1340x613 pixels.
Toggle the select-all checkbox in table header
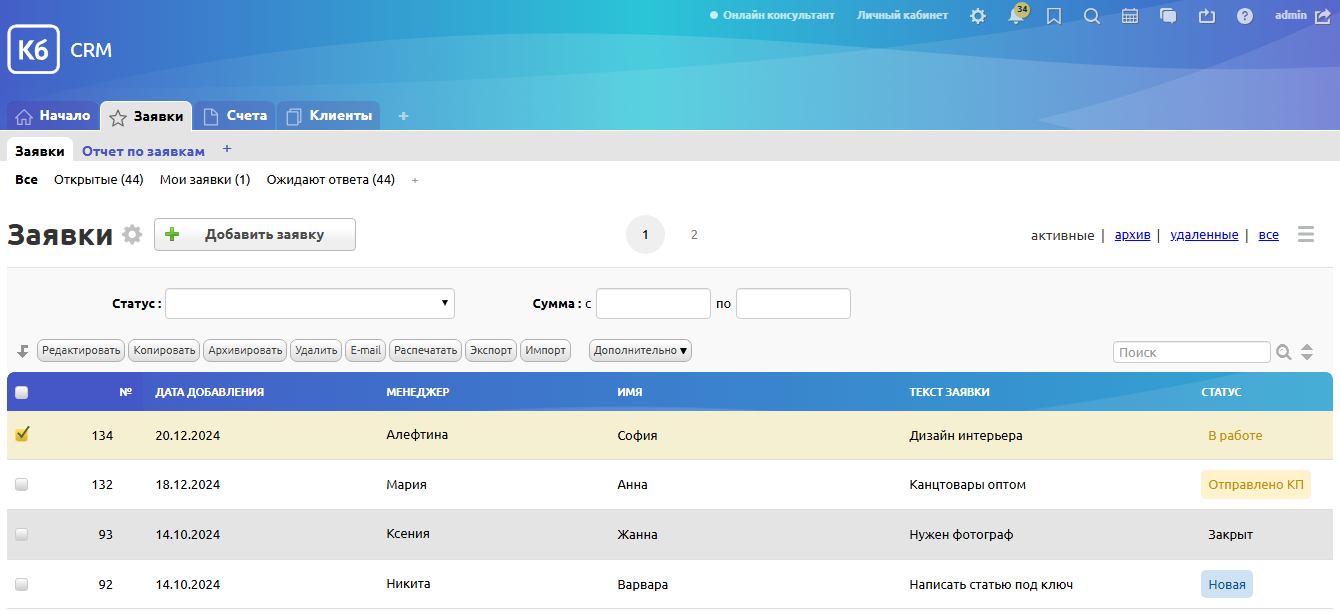[22, 392]
